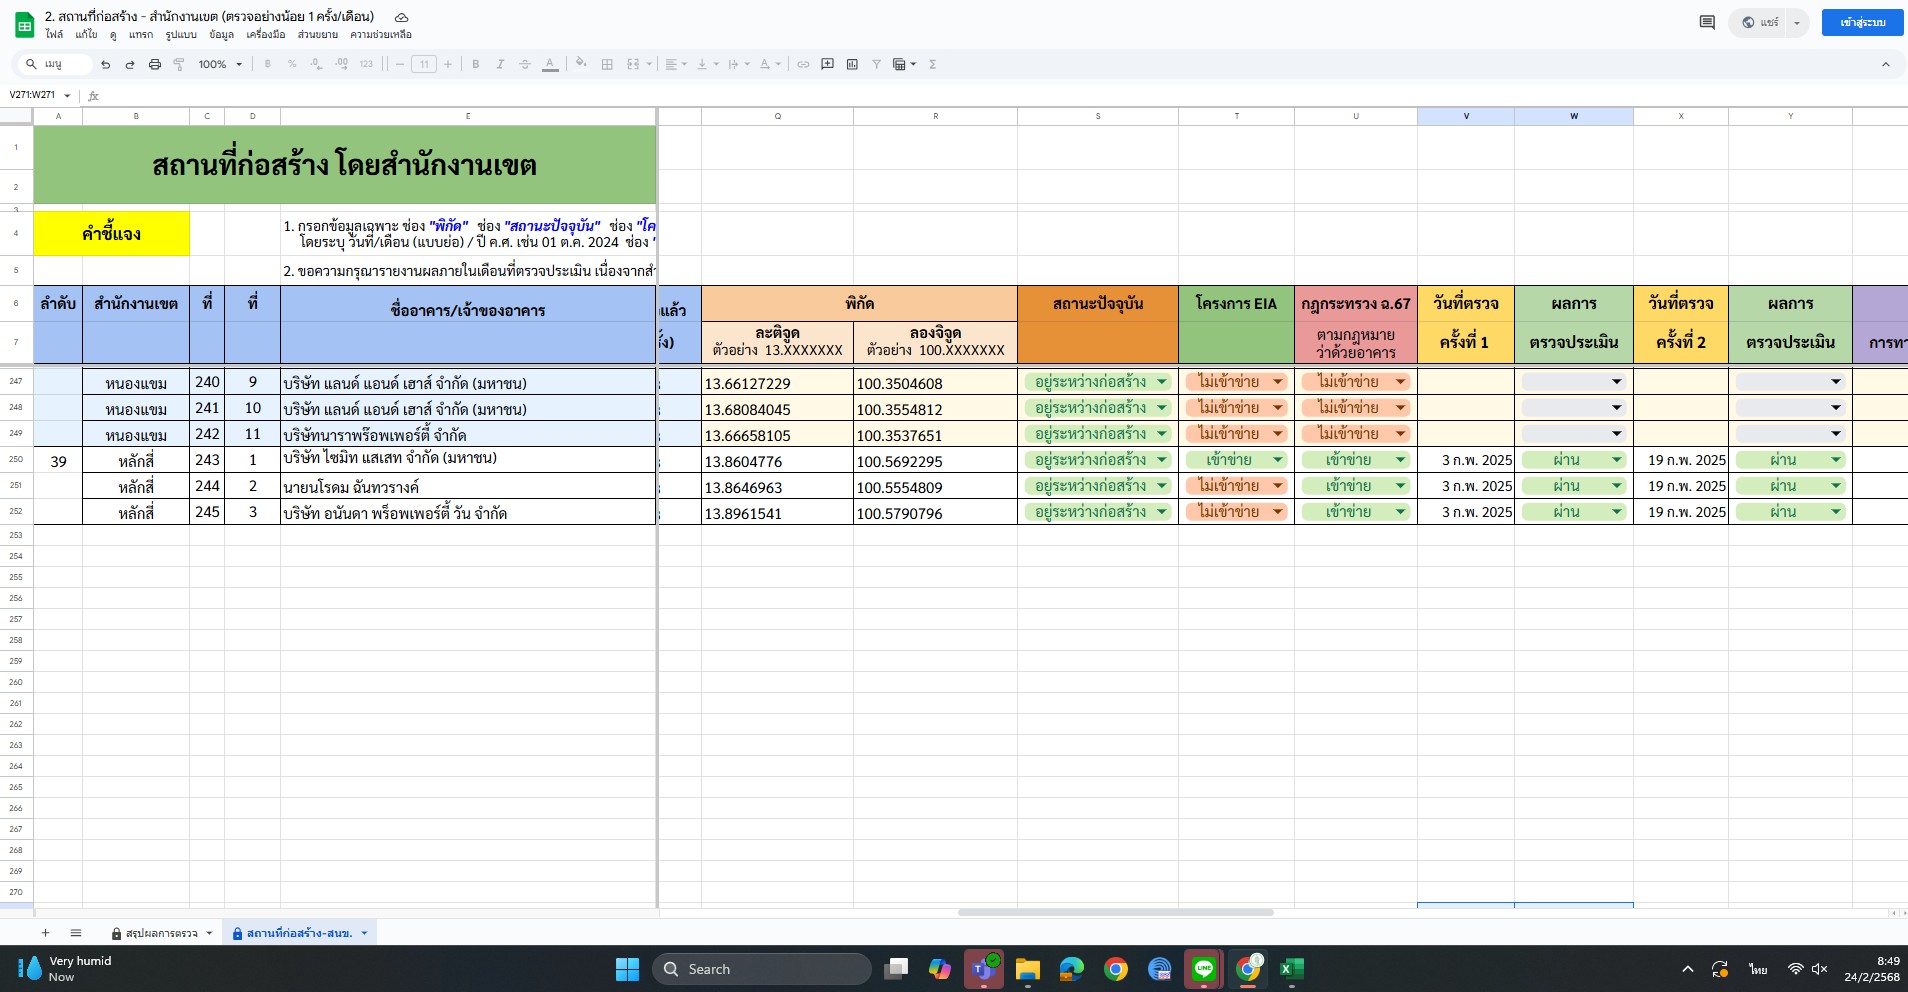This screenshot has width=1908, height=992.
Task: Open the text wrapping dropdown
Action: [739, 64]
